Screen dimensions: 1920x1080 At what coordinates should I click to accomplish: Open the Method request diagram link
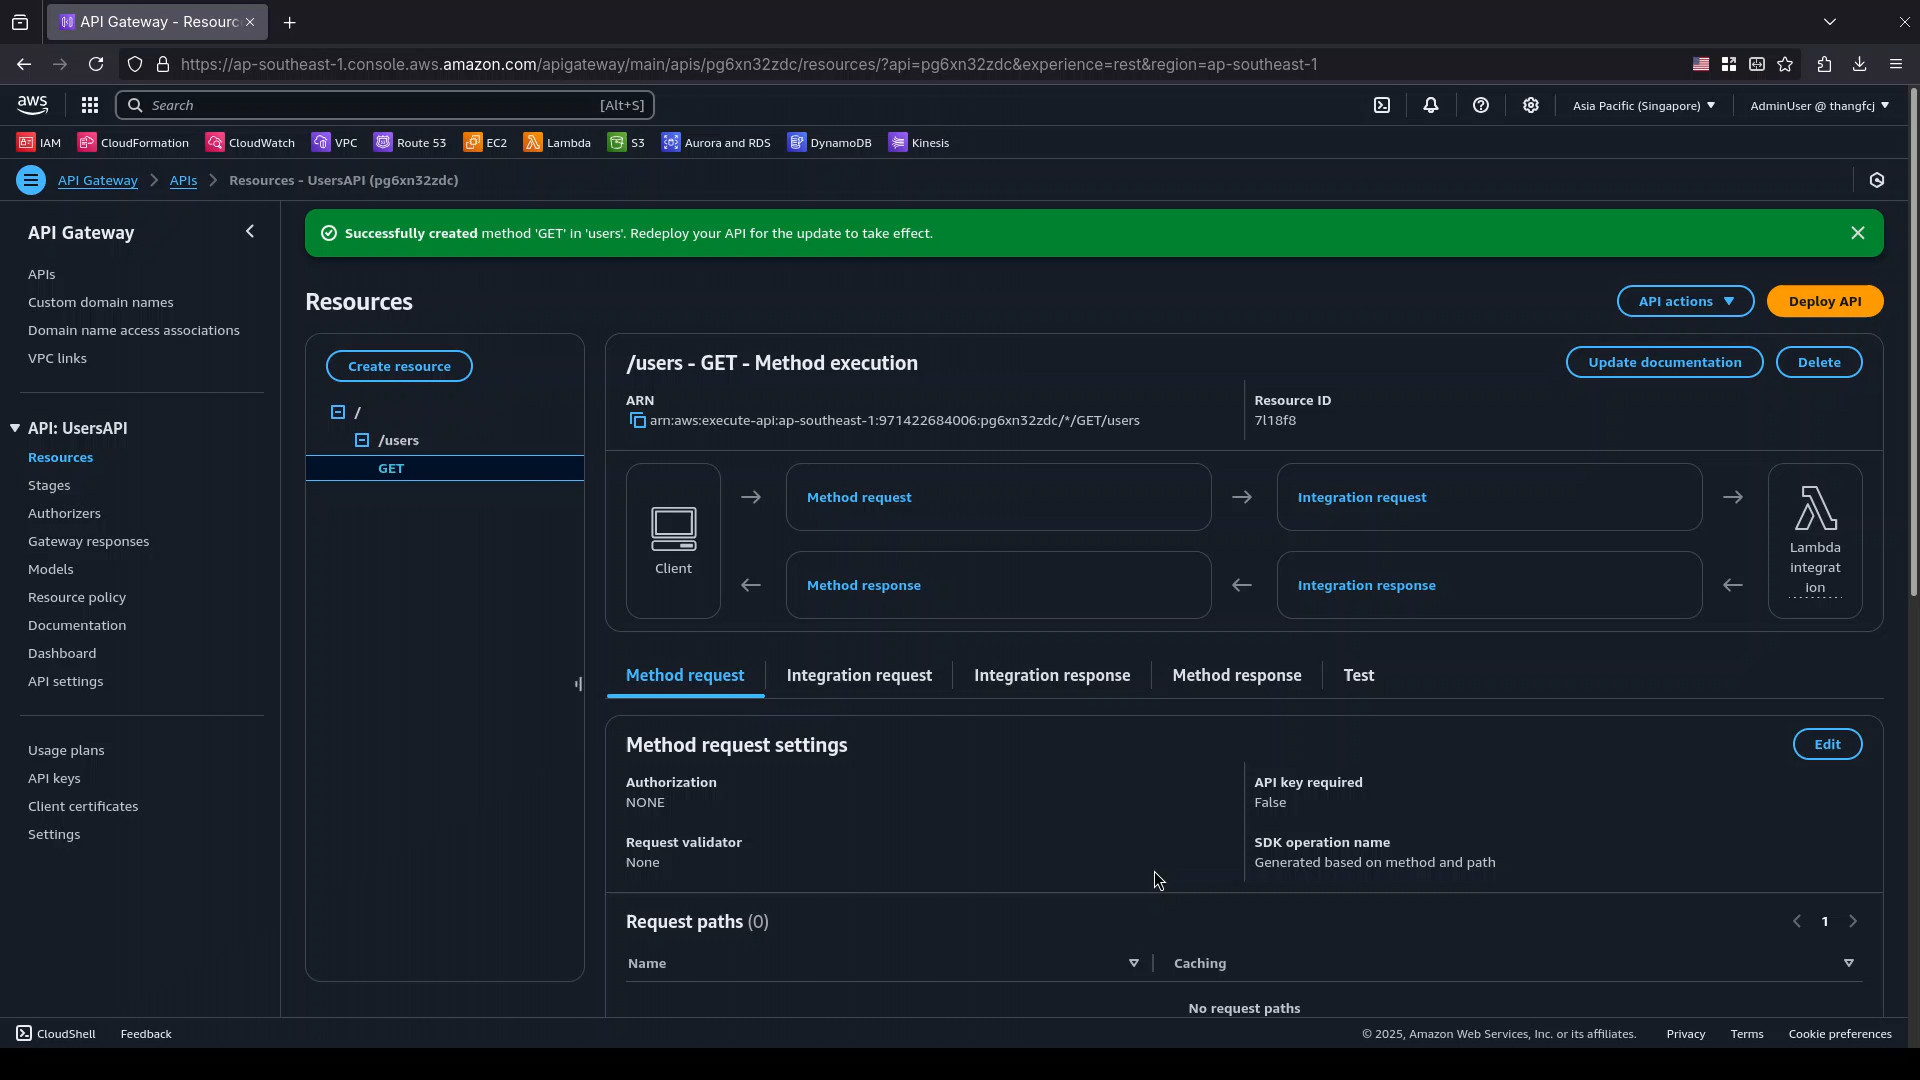point(859,497)
